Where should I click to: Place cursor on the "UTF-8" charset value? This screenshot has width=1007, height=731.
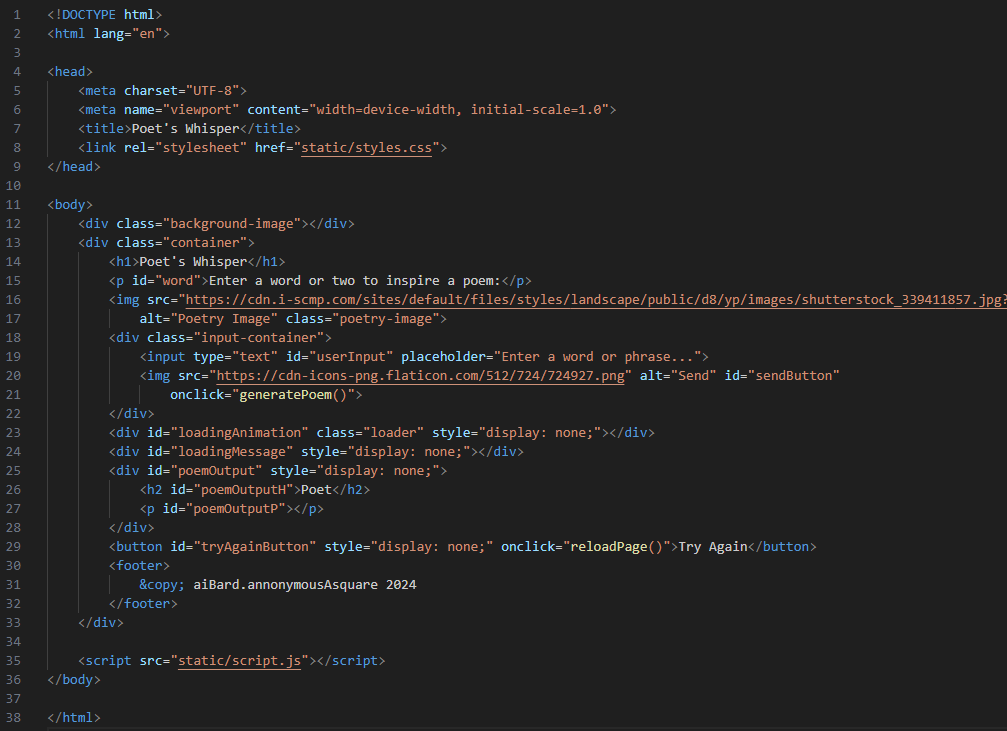[x=212, y=91]
